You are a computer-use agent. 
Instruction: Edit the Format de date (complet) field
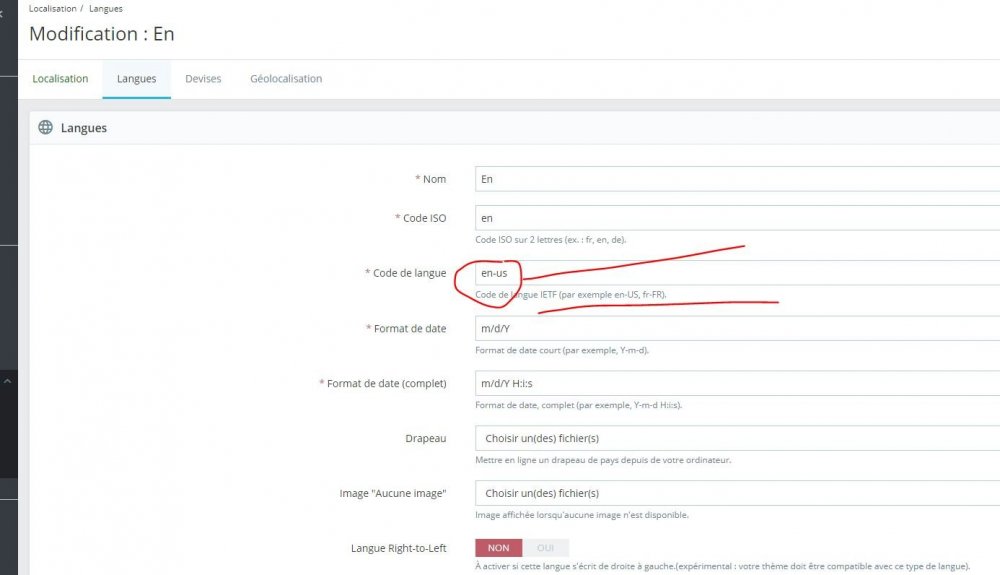click(737, 383)
